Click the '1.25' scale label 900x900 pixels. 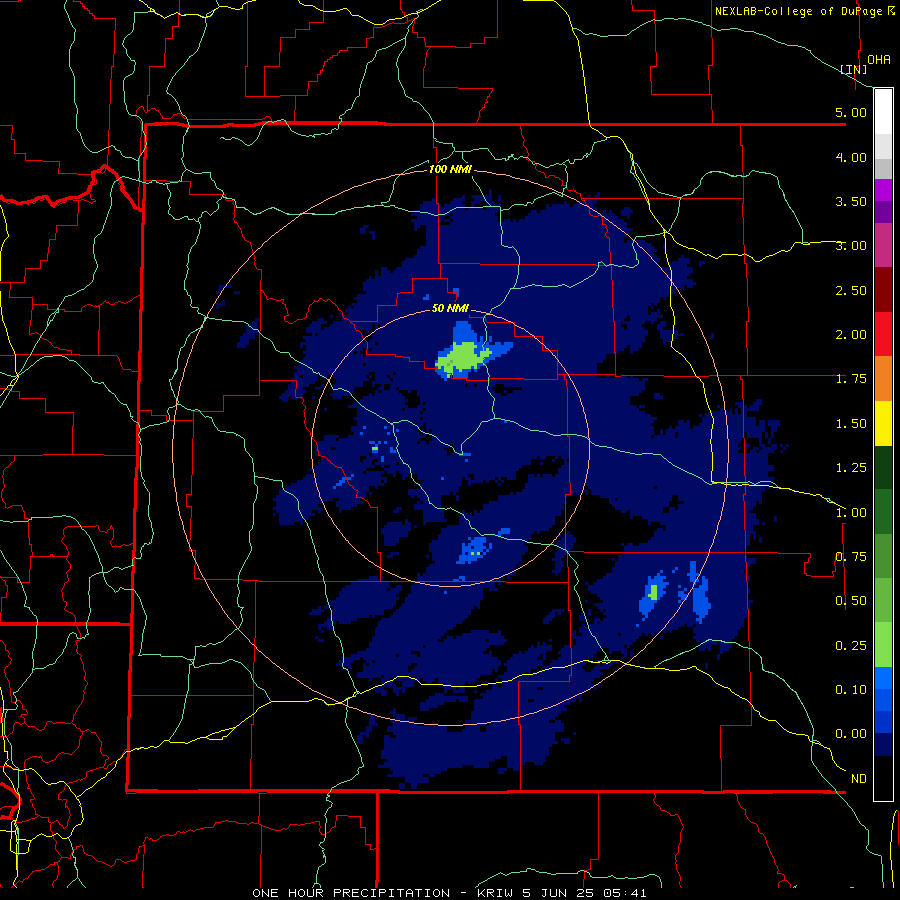[x=851, y=468]
